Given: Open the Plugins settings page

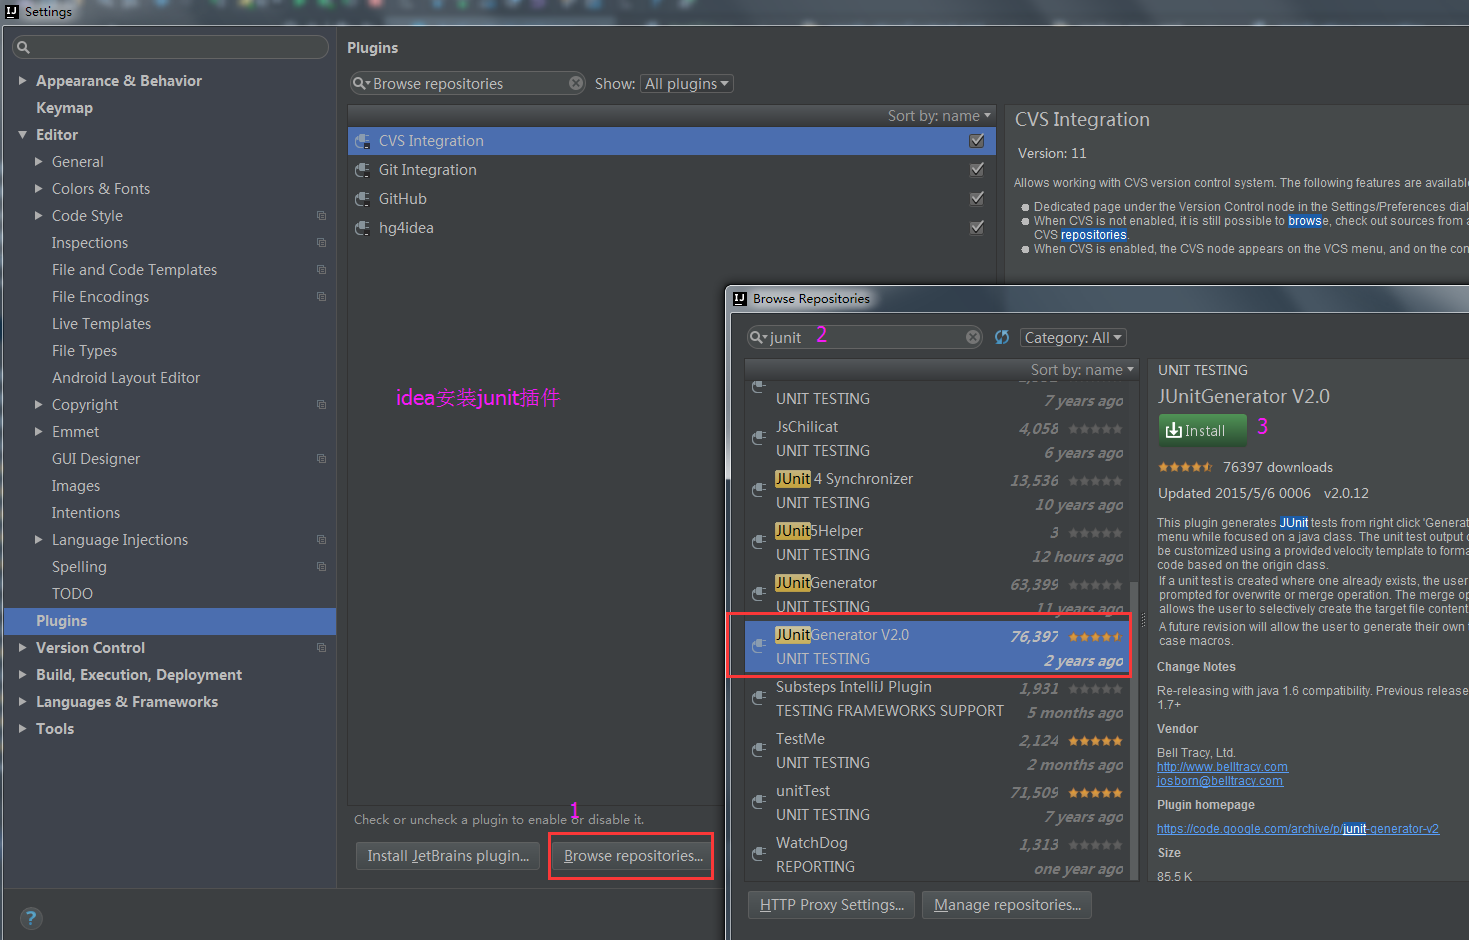Looking at the screenshot, I should 169,620.
